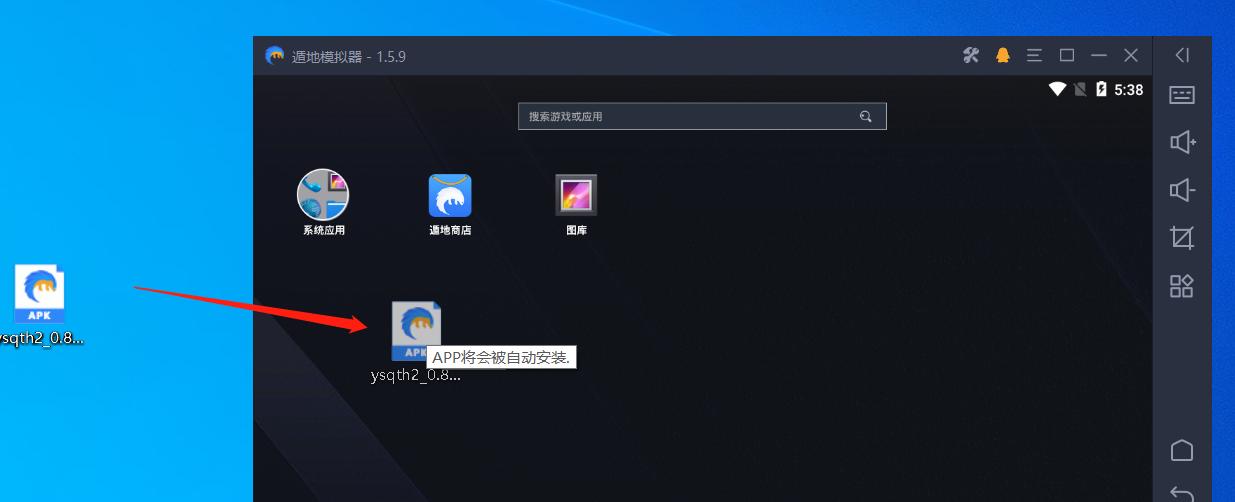Click the Wi-Fi status icon
This screenshot has width=1235, height=502.
(x=1057, y=89)
